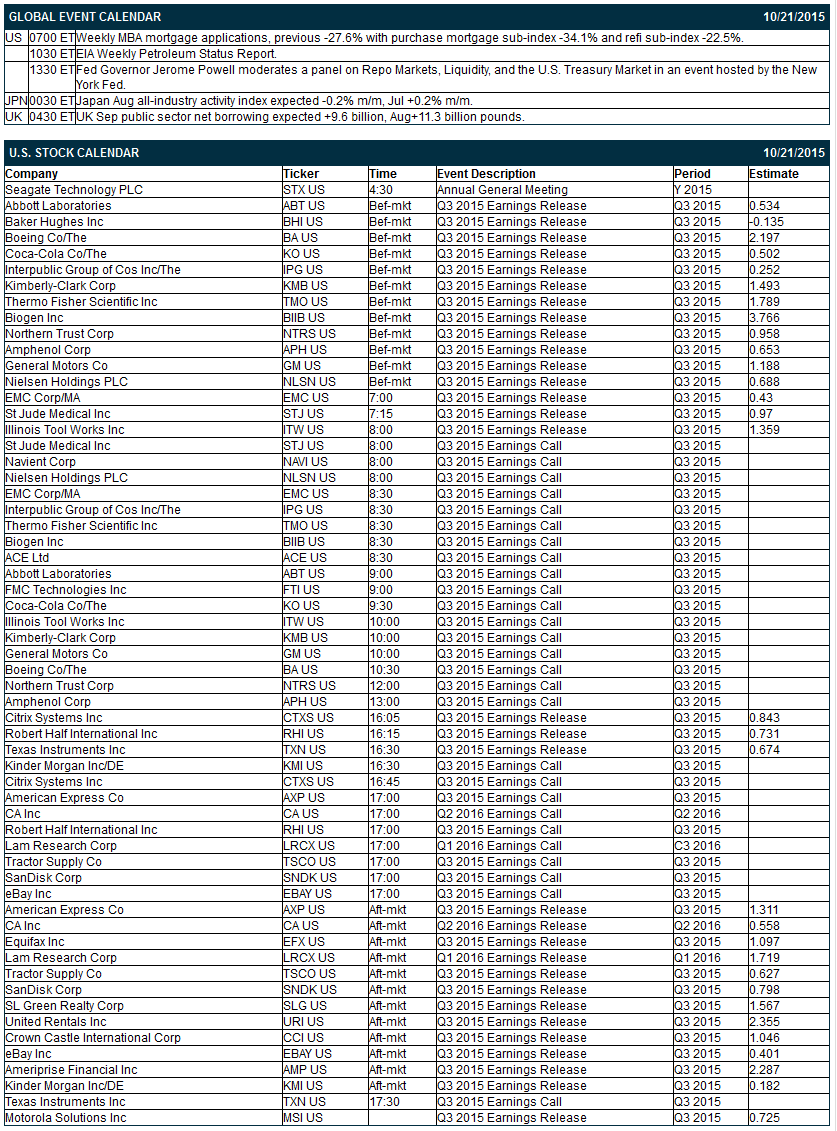Select the Ticker column header
Screen dimensions: 837x1131
click(301, 174)
